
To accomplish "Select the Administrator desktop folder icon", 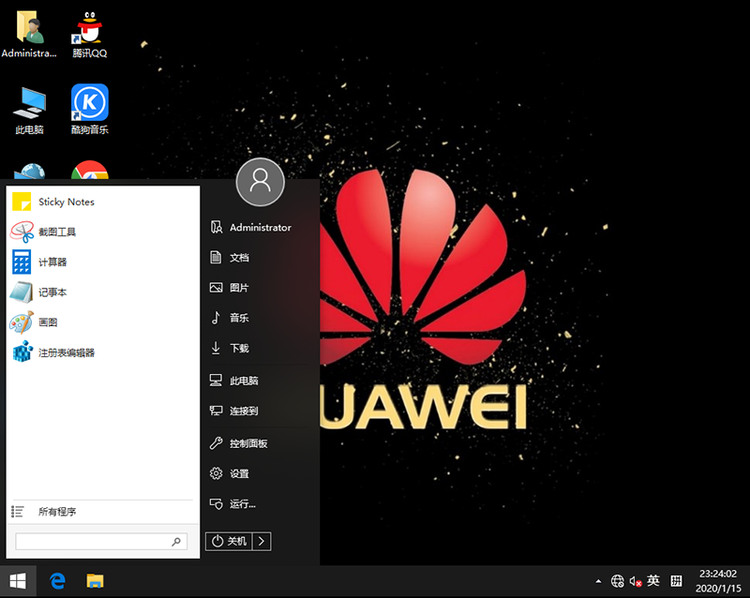I will (x=29, y=34).
